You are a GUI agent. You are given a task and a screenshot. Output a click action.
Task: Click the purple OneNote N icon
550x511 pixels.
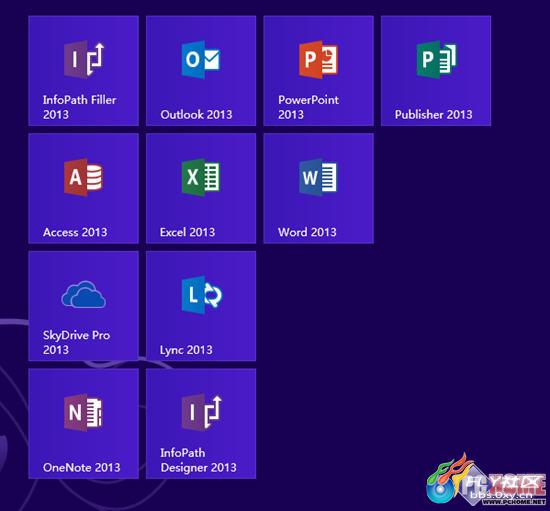coord(83,412)
